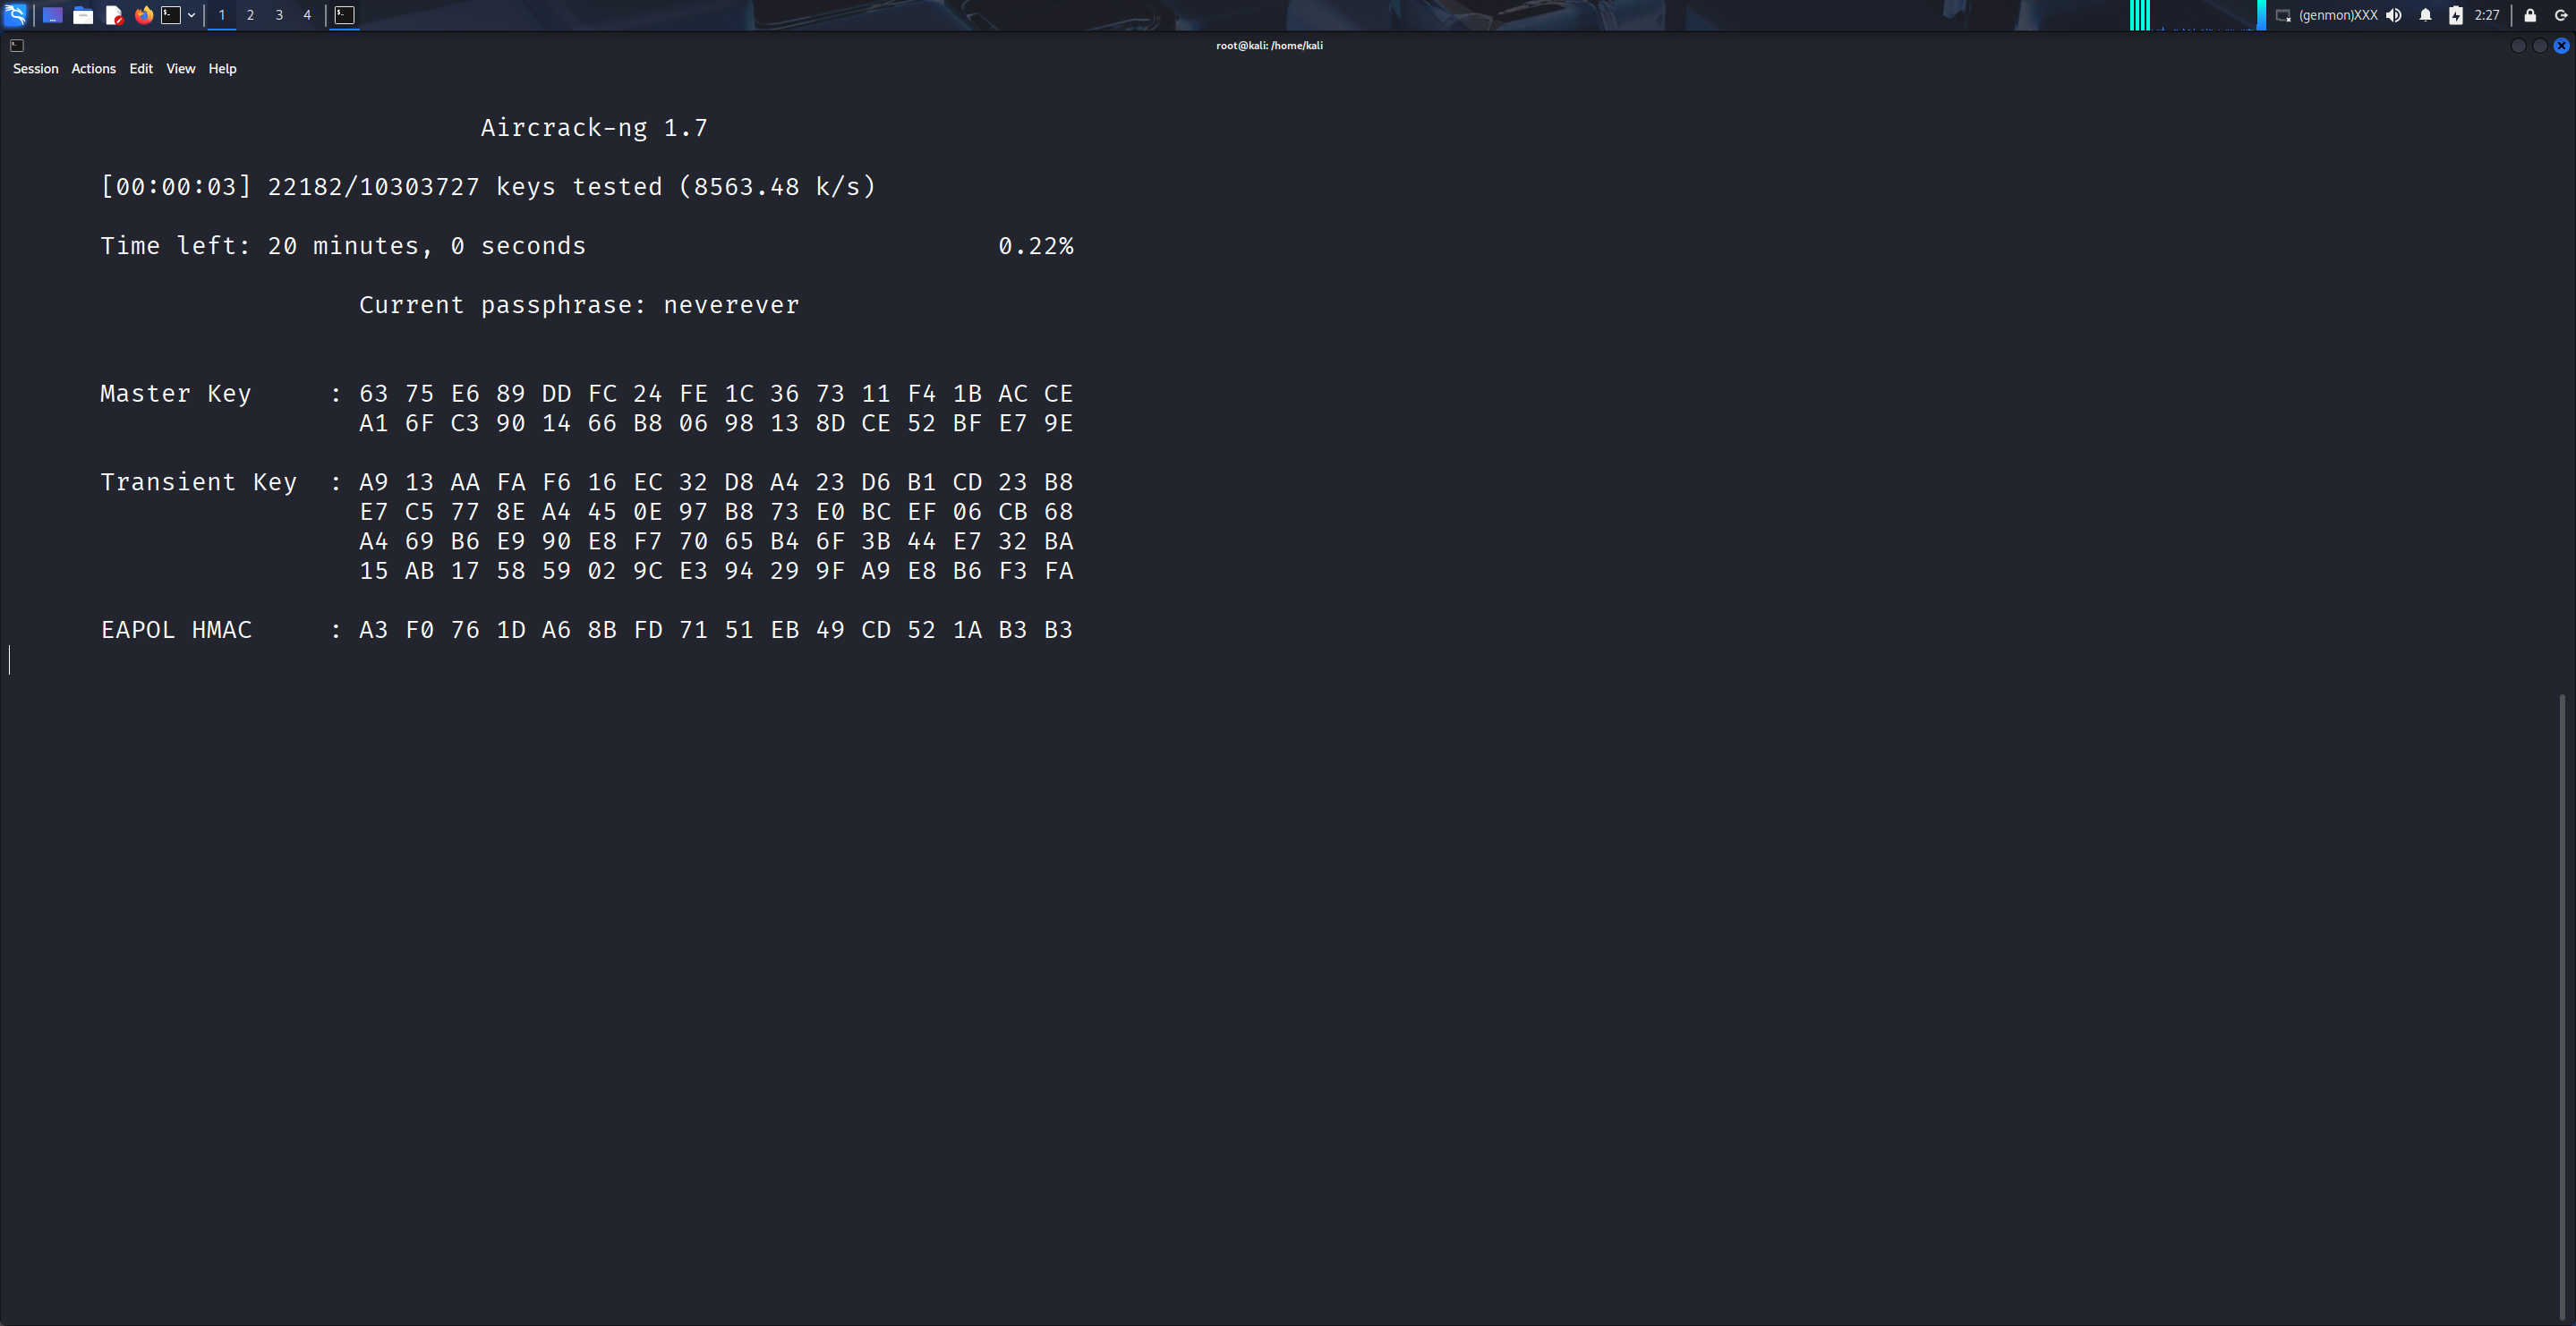This screenshot has width=2576, height=1326.
Task: Click the log out icon
Action: [2561, 15]
